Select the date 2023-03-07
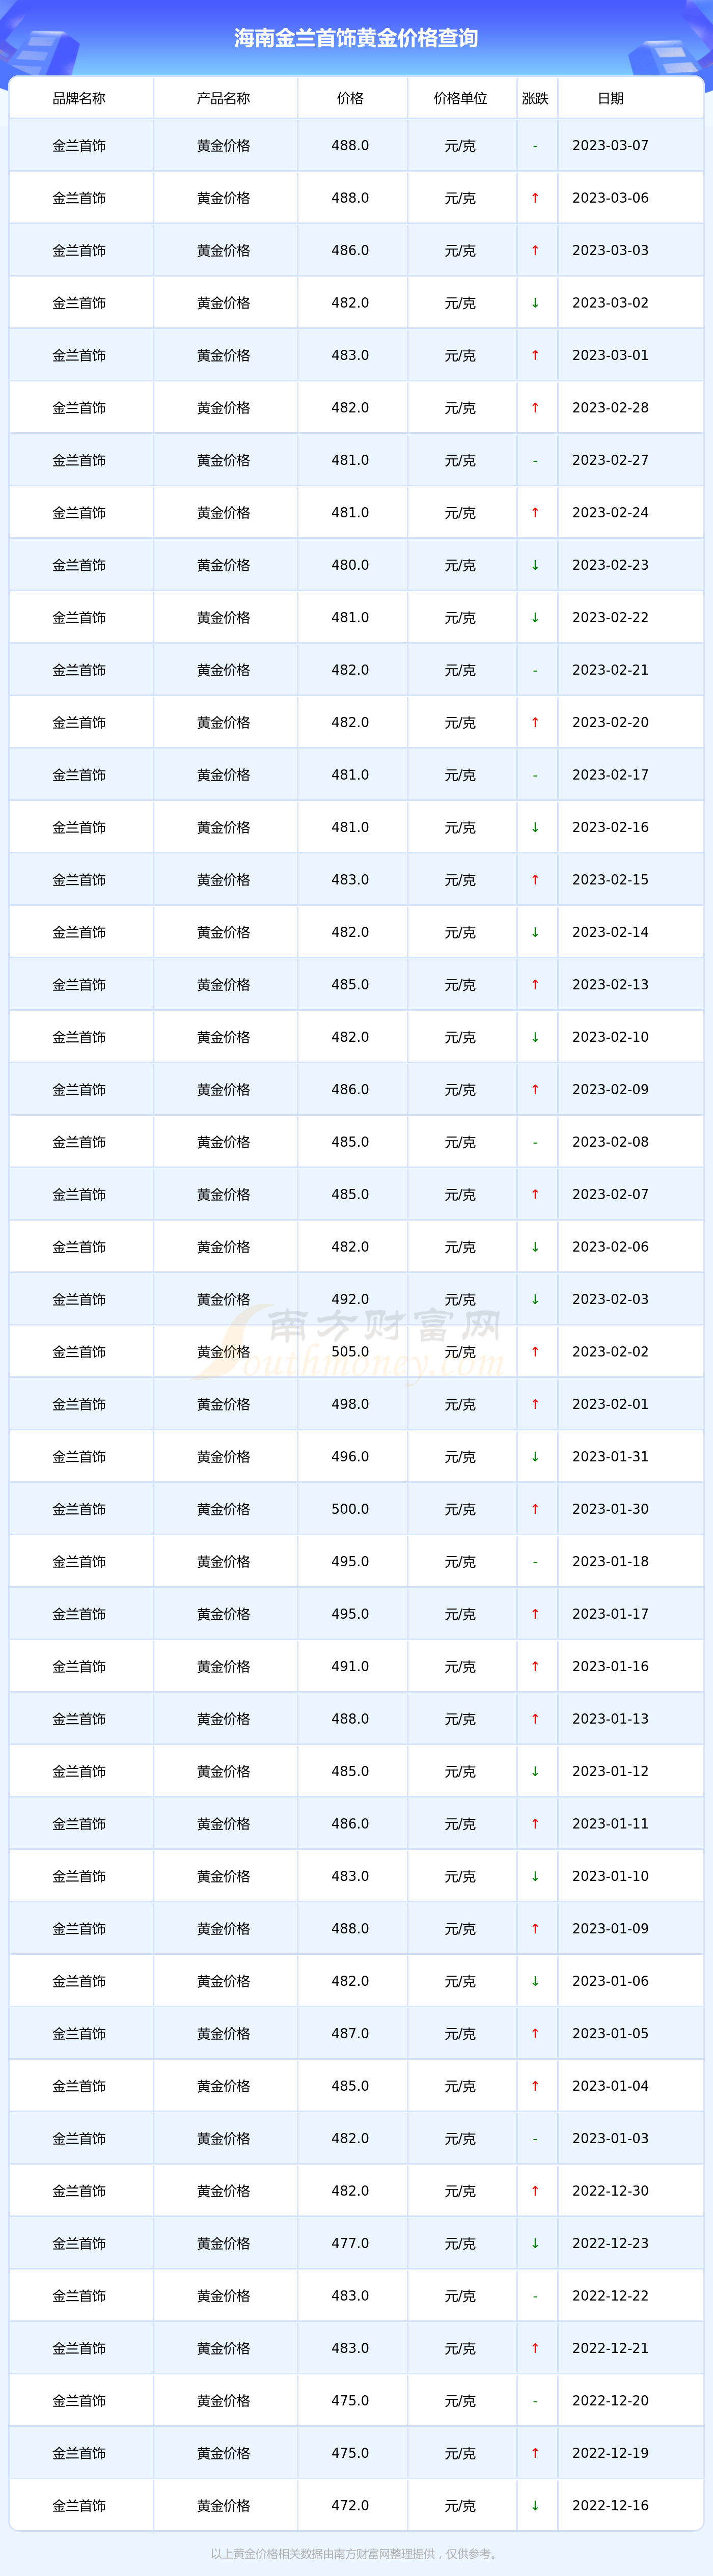 tap(610, 146)
